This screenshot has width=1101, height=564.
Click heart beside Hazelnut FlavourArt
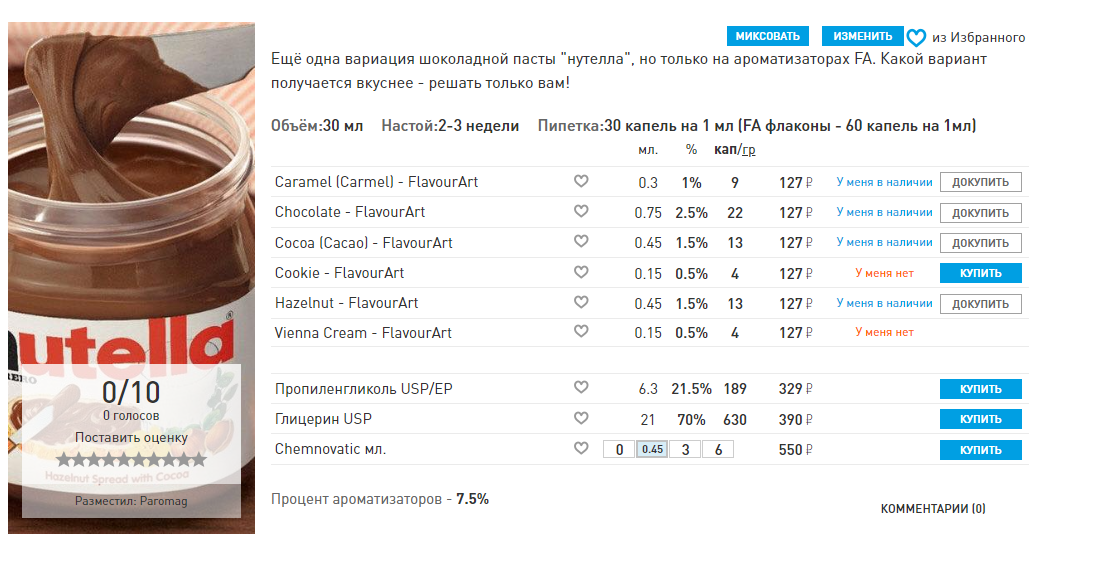tap(581, 302)
